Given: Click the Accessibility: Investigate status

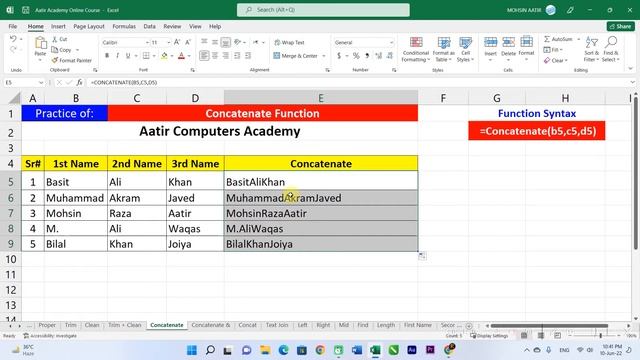Looking at the screenshot, I should (50, 336).
